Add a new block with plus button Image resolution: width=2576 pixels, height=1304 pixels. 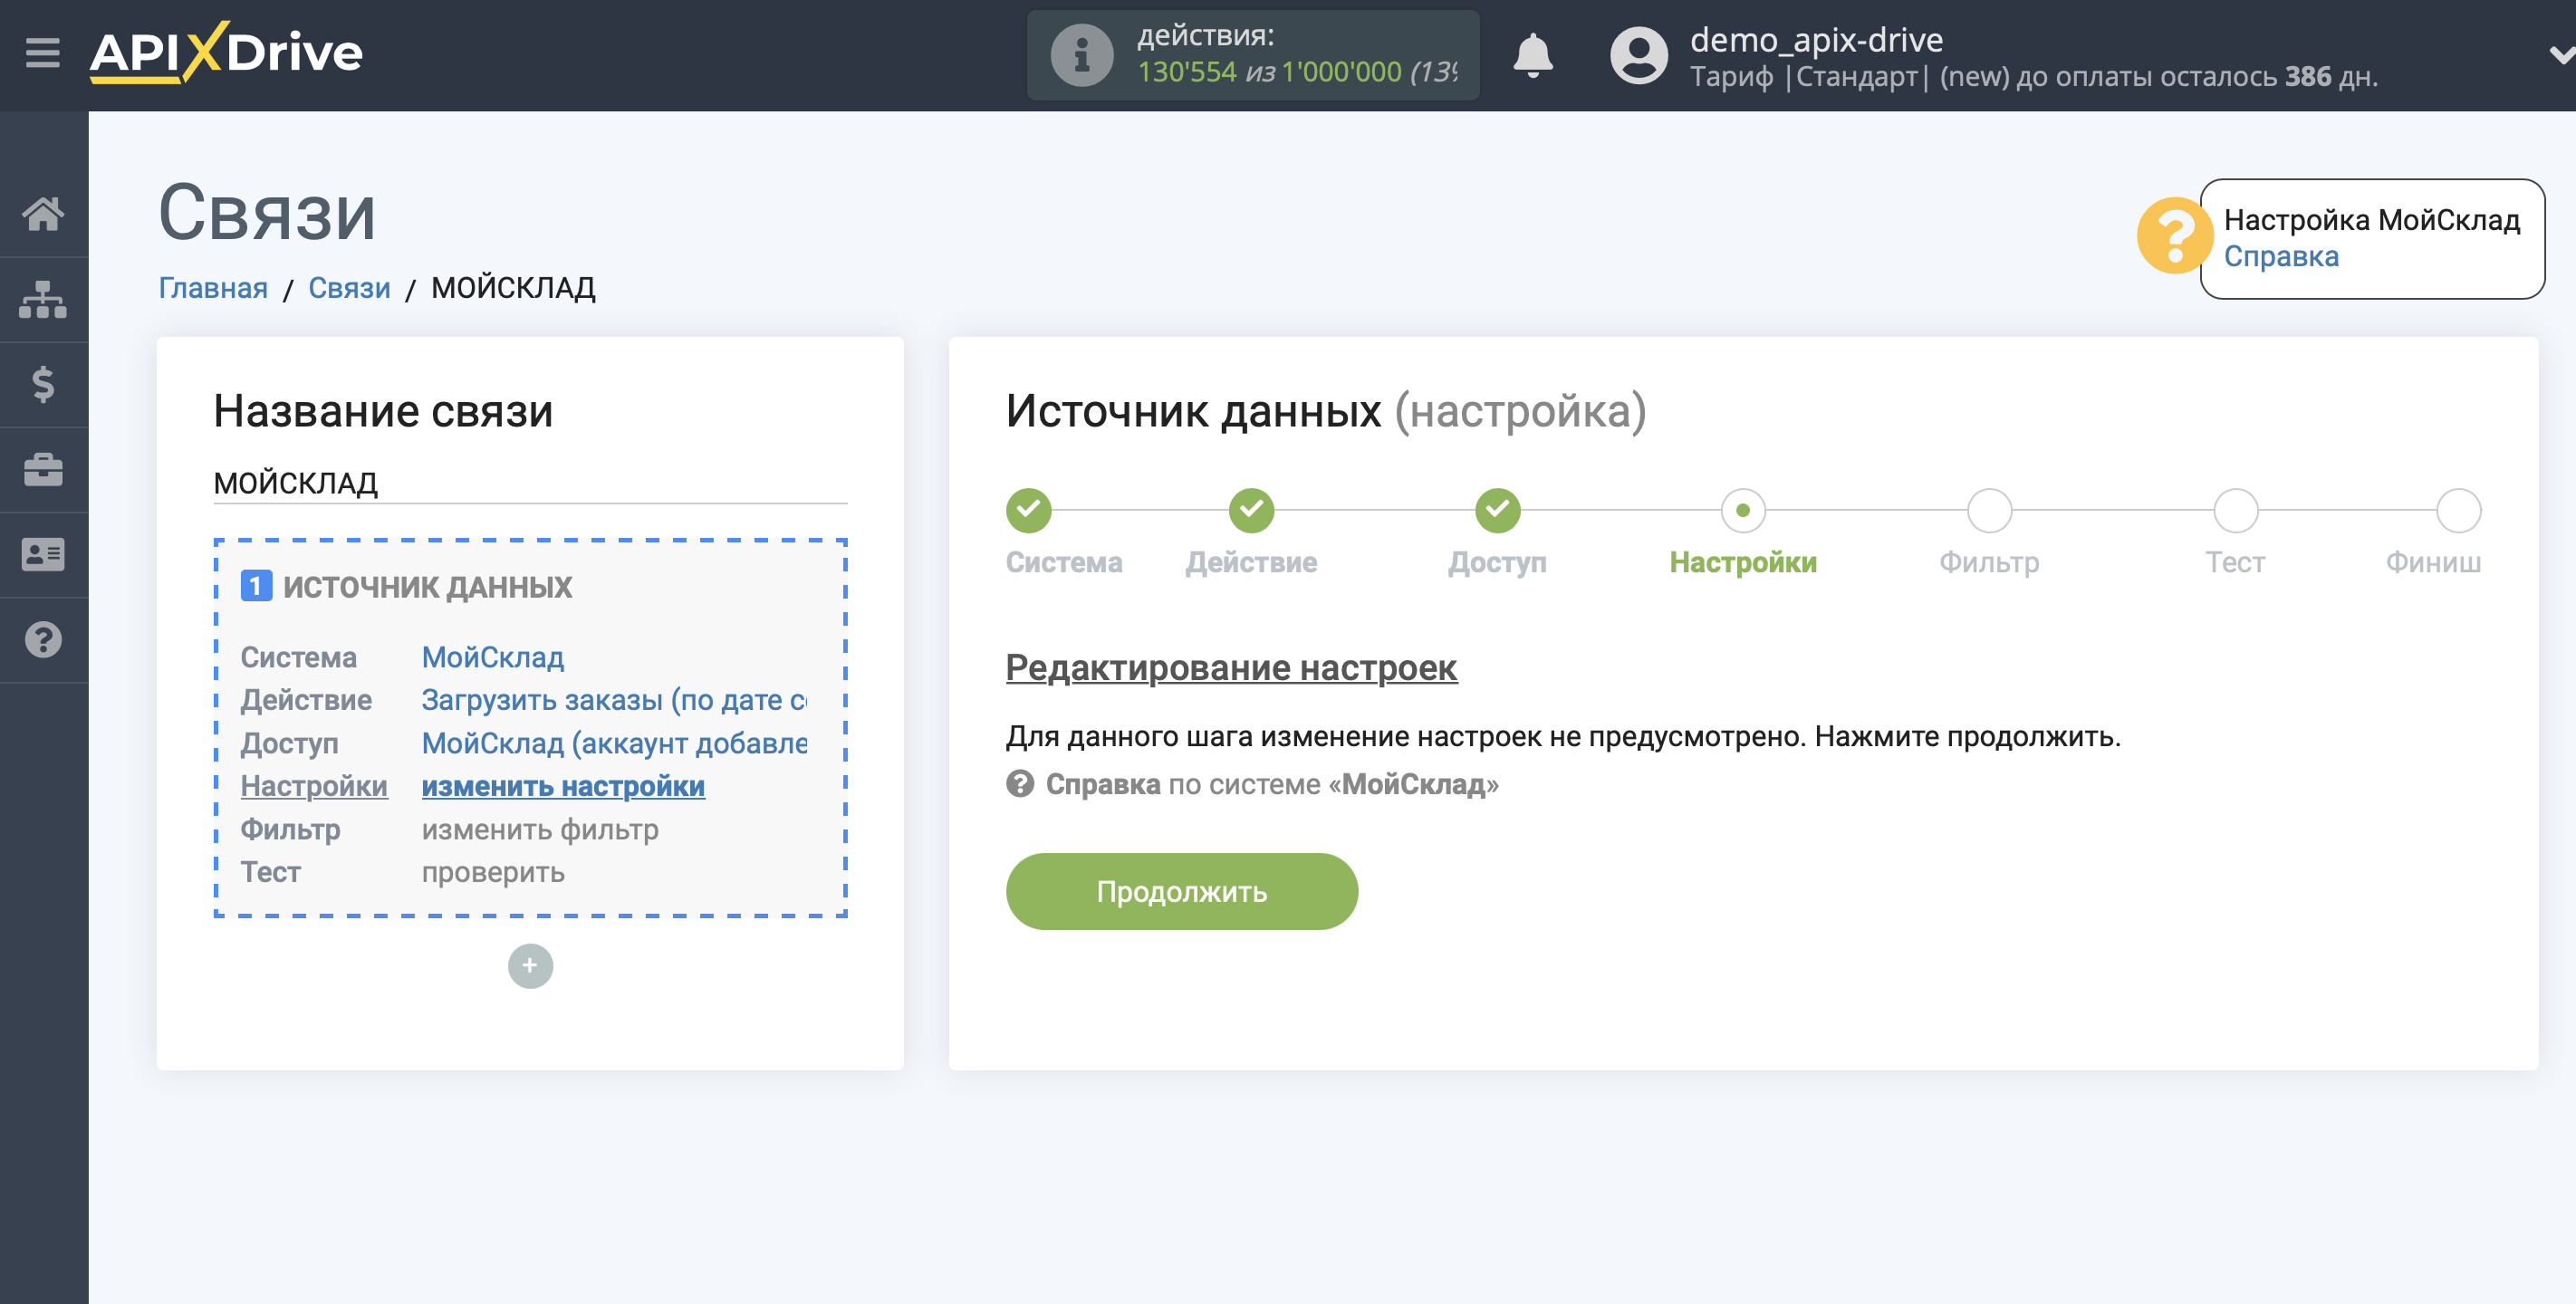(530, 966)
